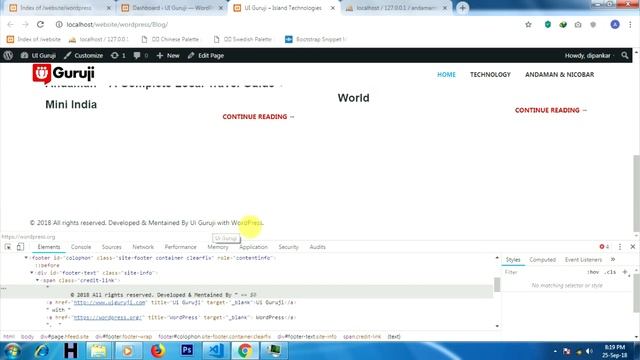Click the WordPress link in the footer
The image size is (640, 360).
click(247, 223)
